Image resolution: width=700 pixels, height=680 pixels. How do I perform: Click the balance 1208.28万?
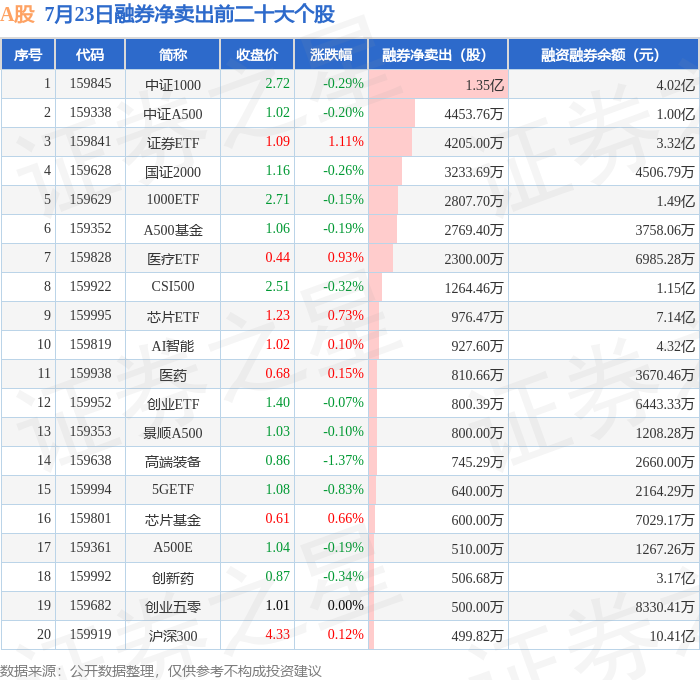(x=665, y=433)
